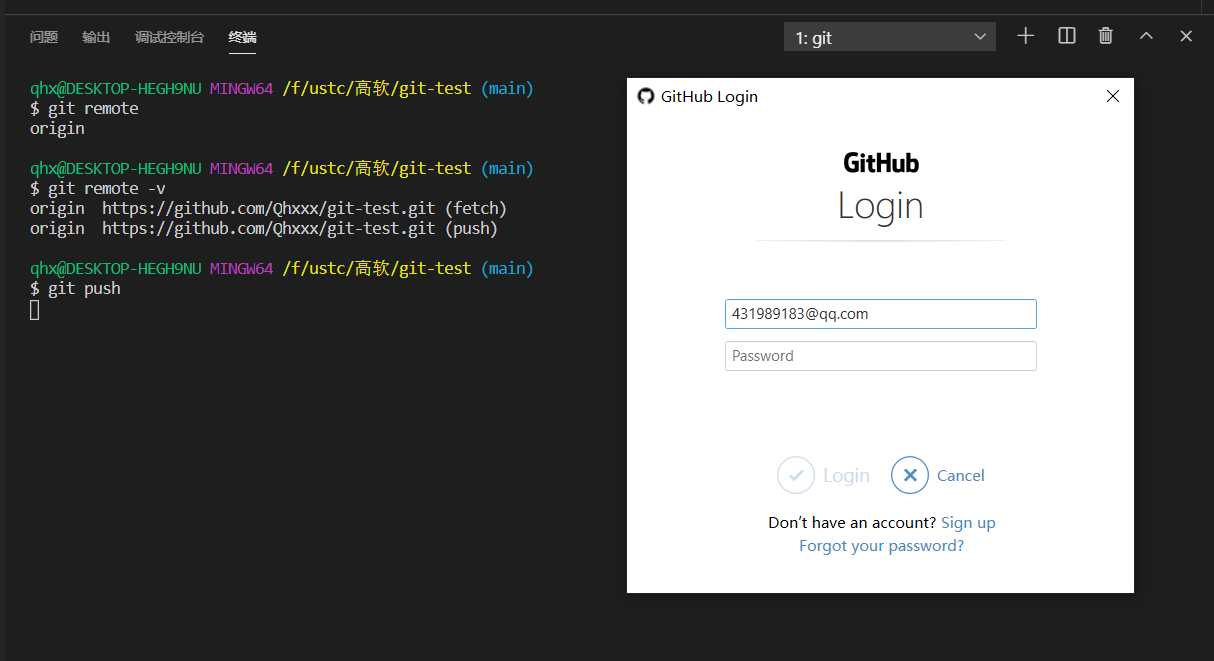1214x661 pixels.
Task: Close the GitHub Login dialog
Action: [1112, 96]
